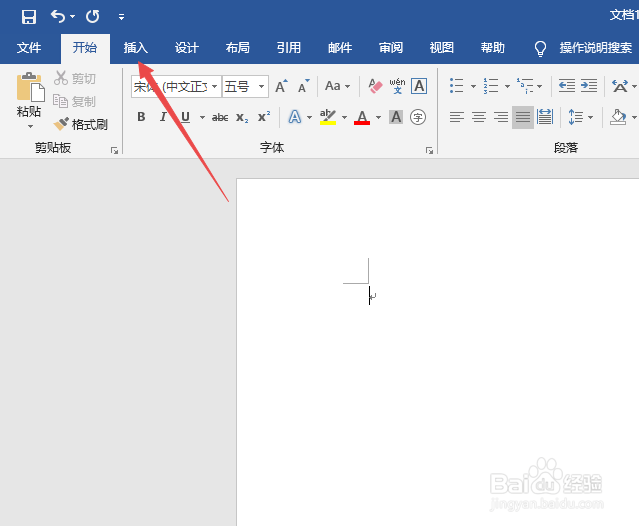Click the 剪切 button
The height and width of the screenshot is (526, 639).
[x=75, y=78]
